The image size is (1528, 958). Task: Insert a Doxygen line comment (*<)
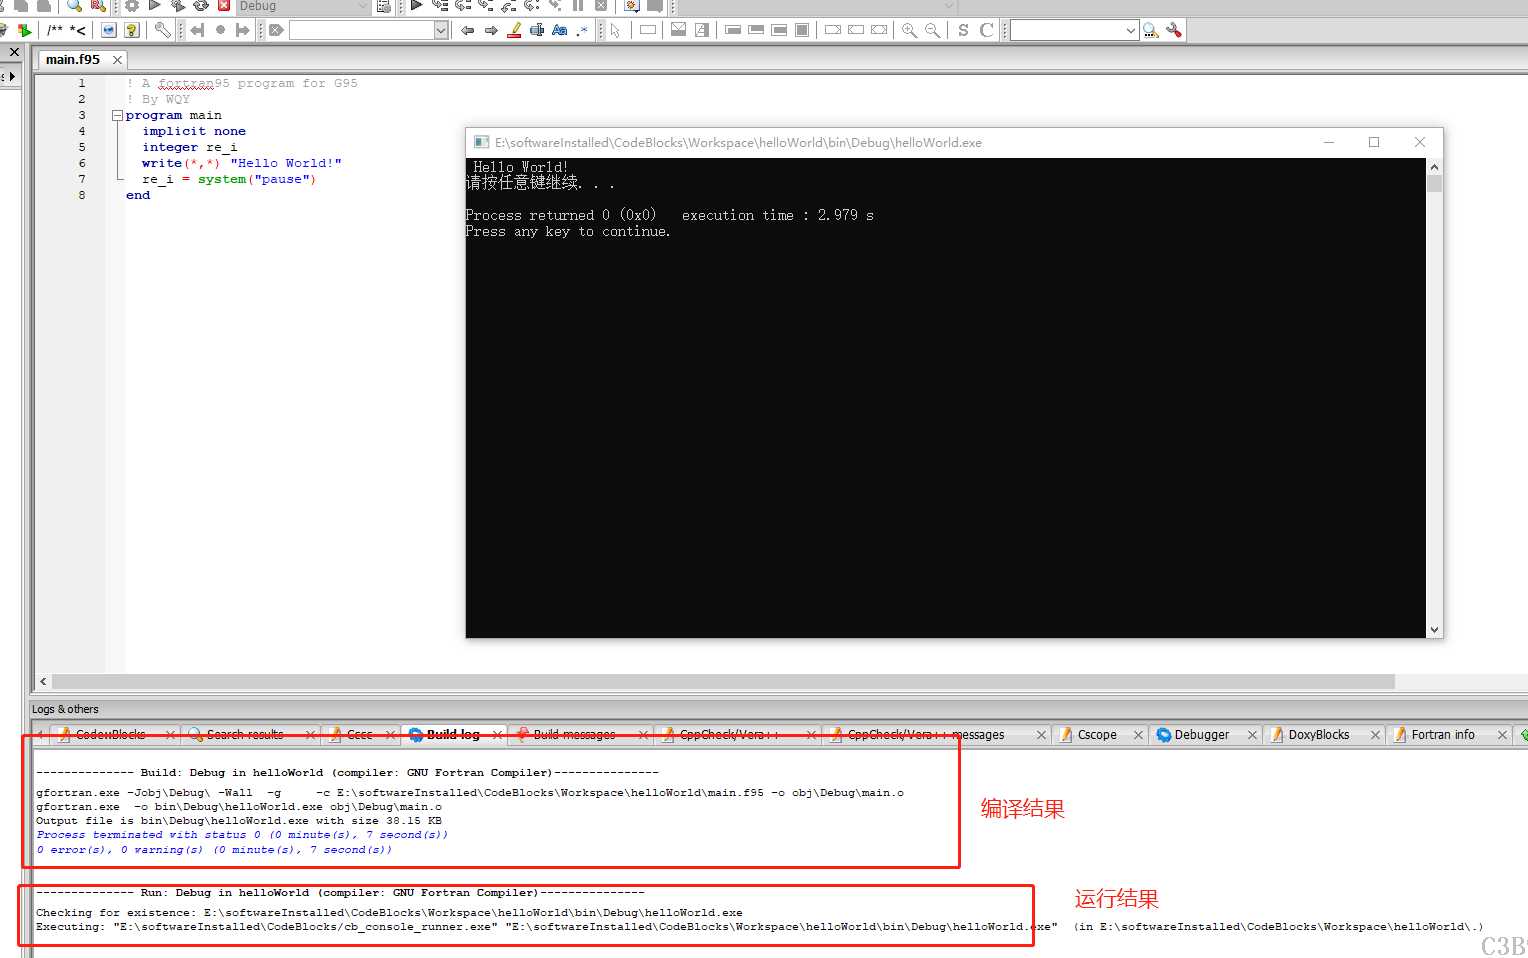pyautogui.click(x=78, y=30)
